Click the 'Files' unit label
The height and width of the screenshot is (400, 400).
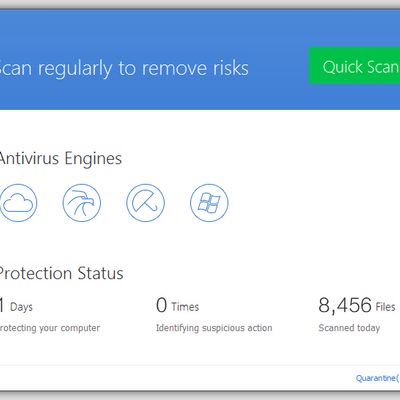pos(385,307)
